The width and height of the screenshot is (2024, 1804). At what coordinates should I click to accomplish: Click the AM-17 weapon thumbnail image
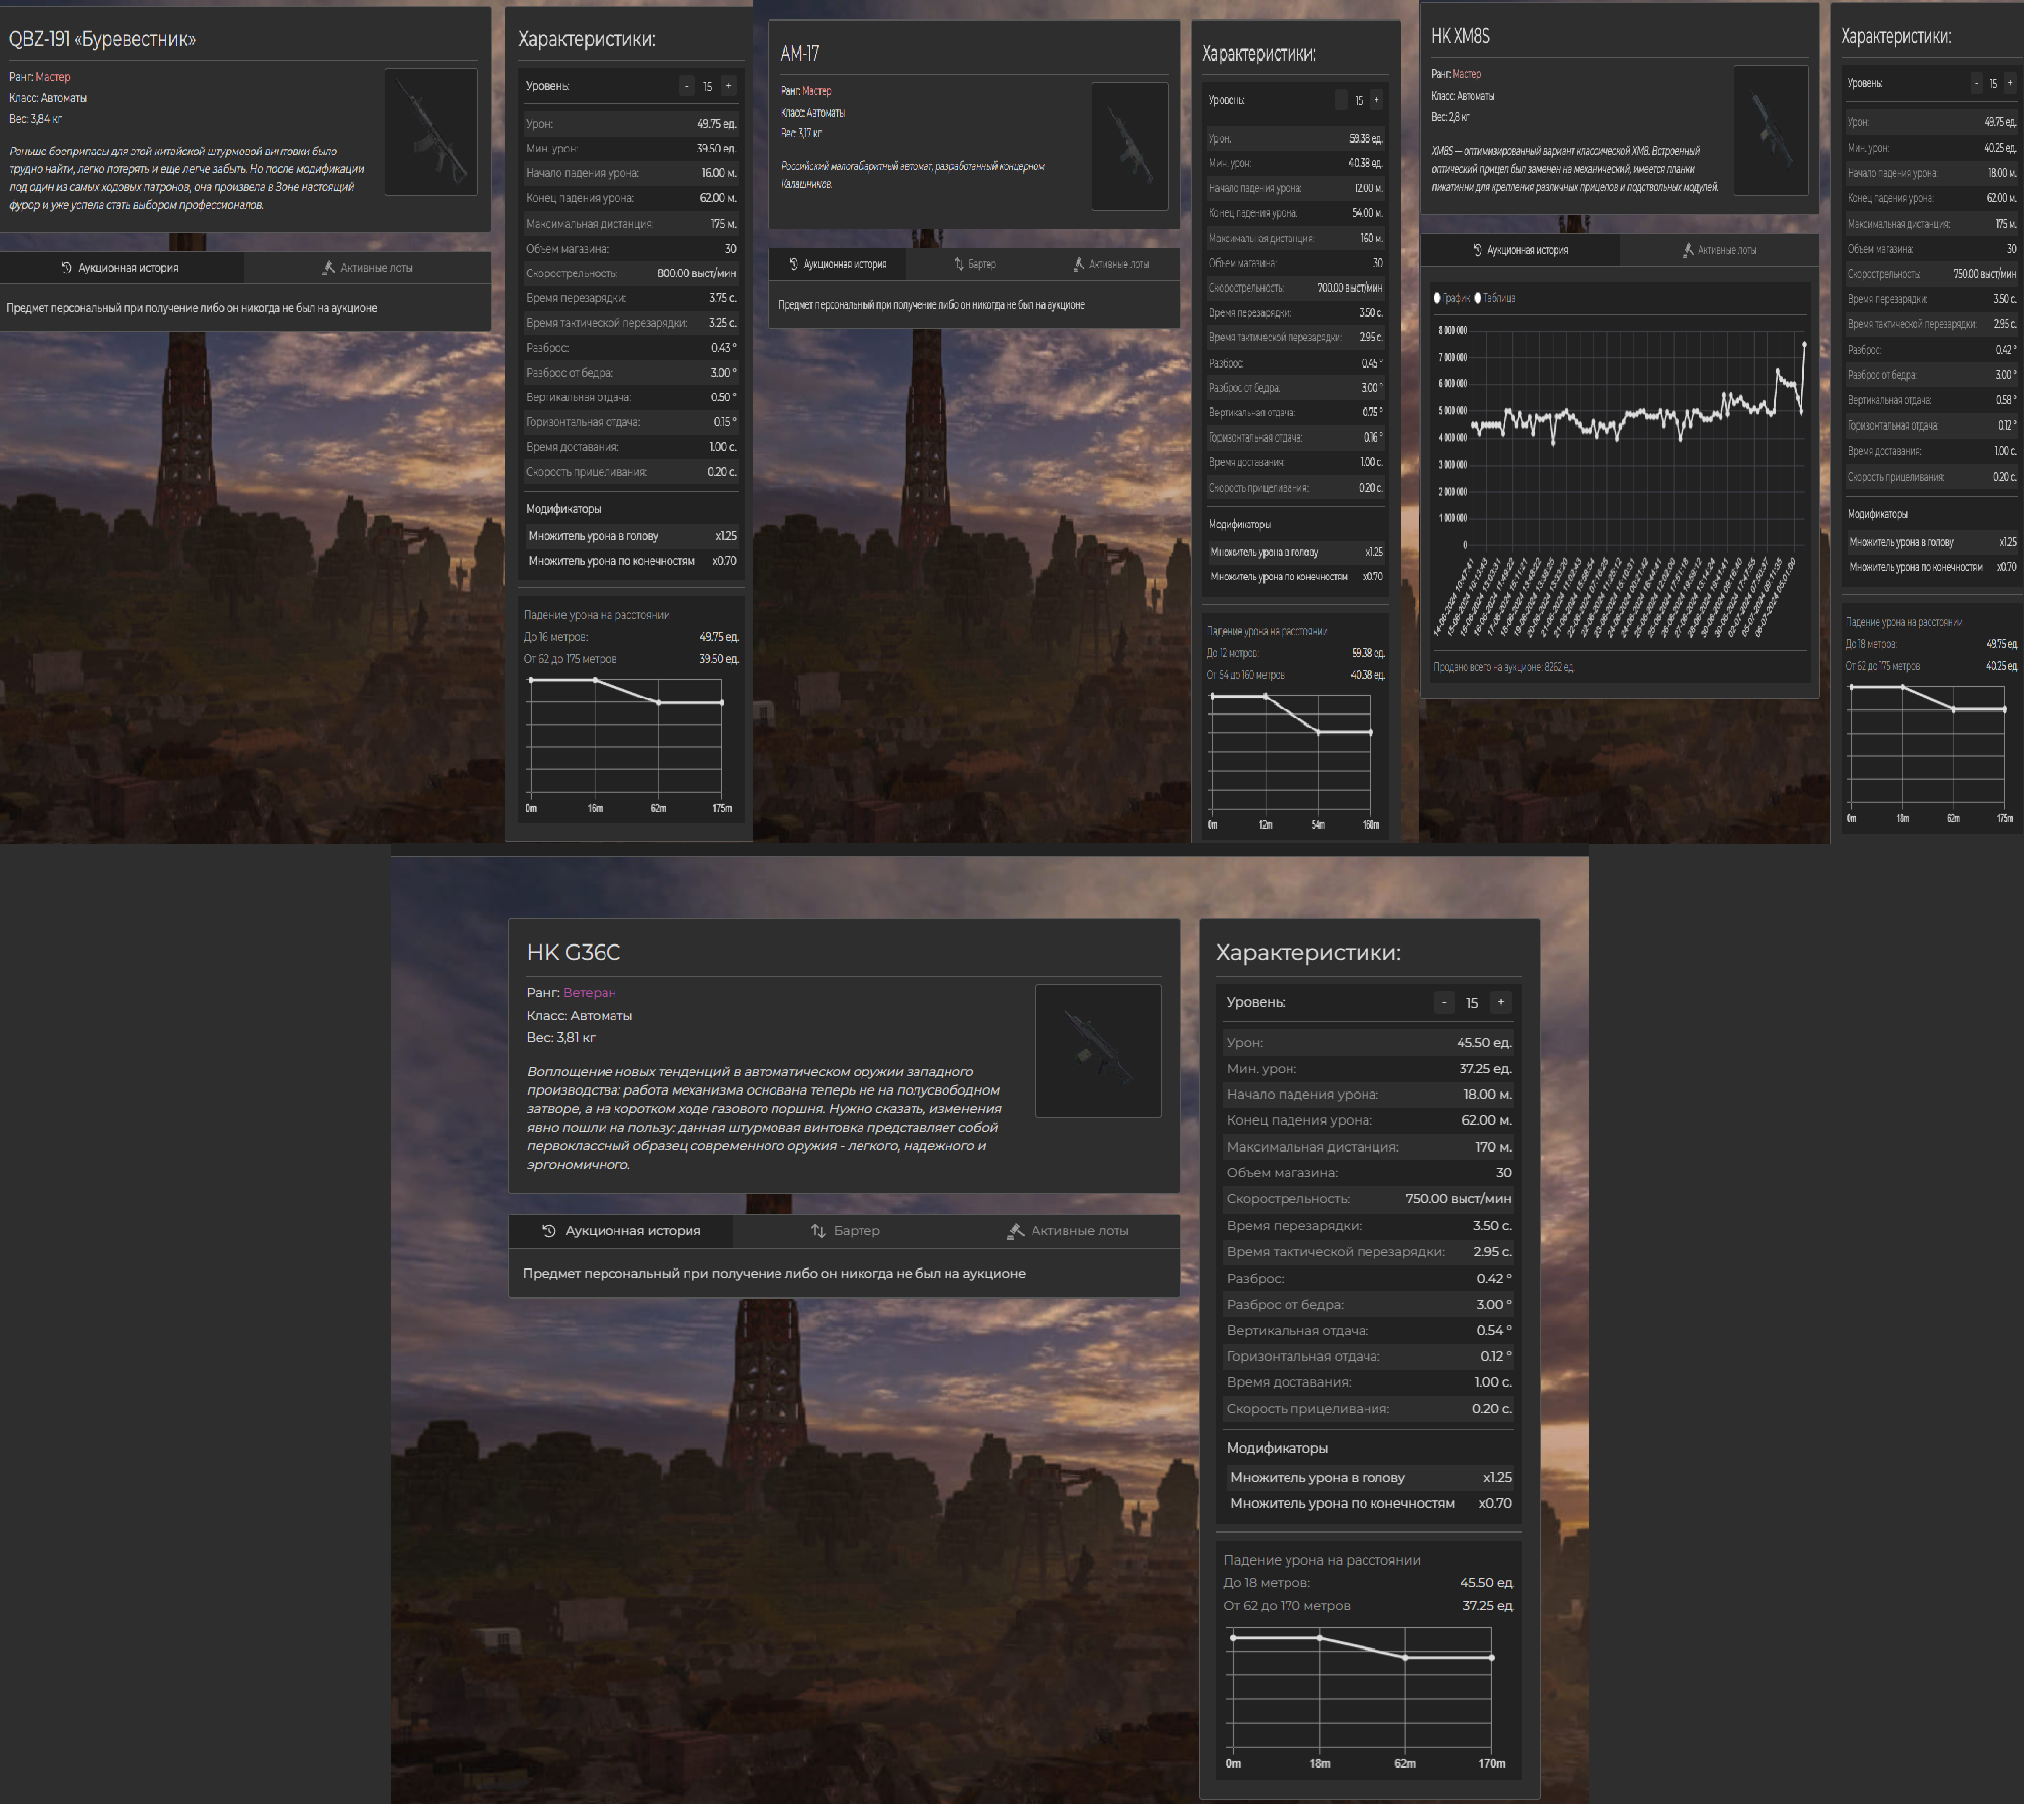(1130, 146)
